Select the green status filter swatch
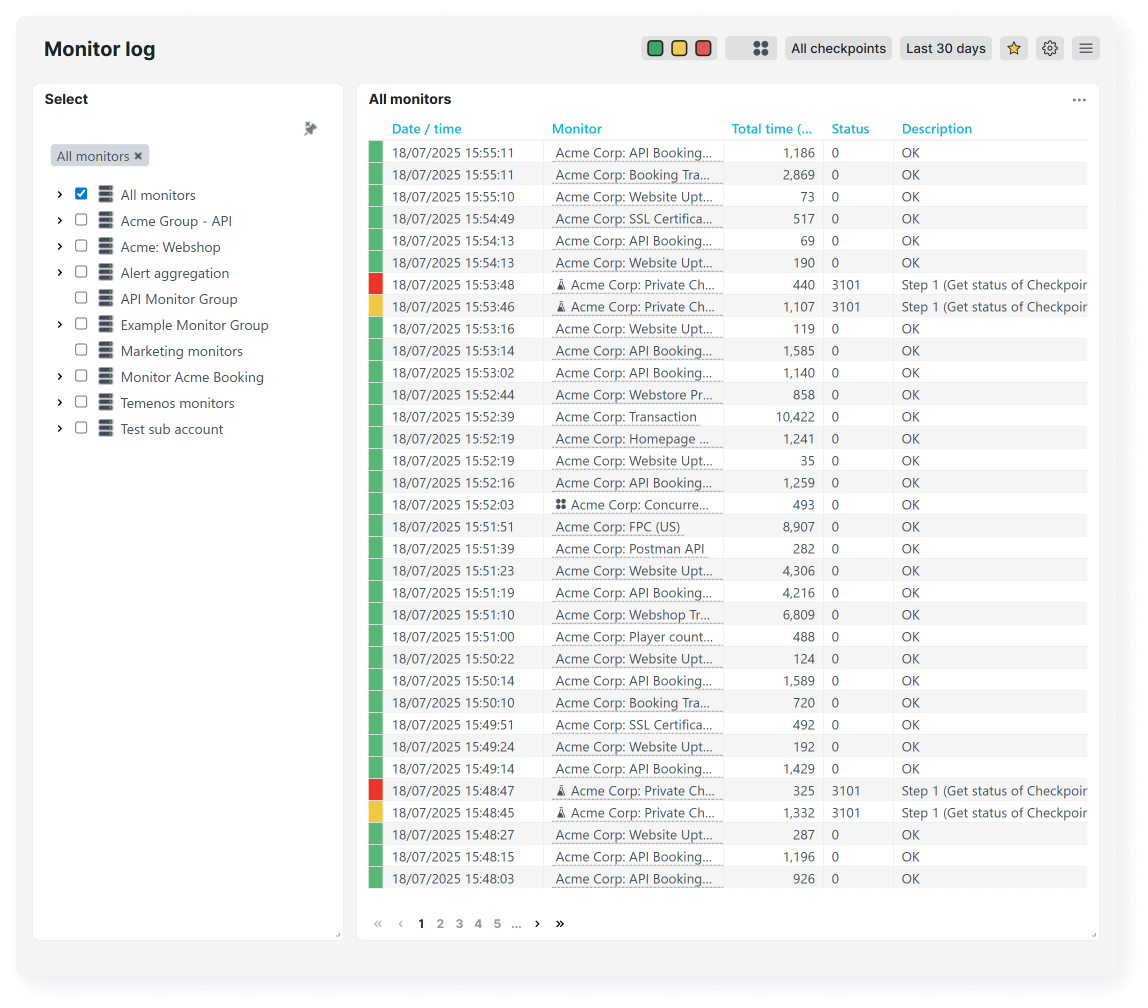The image size is (1148, 1008). coord(655,47)
